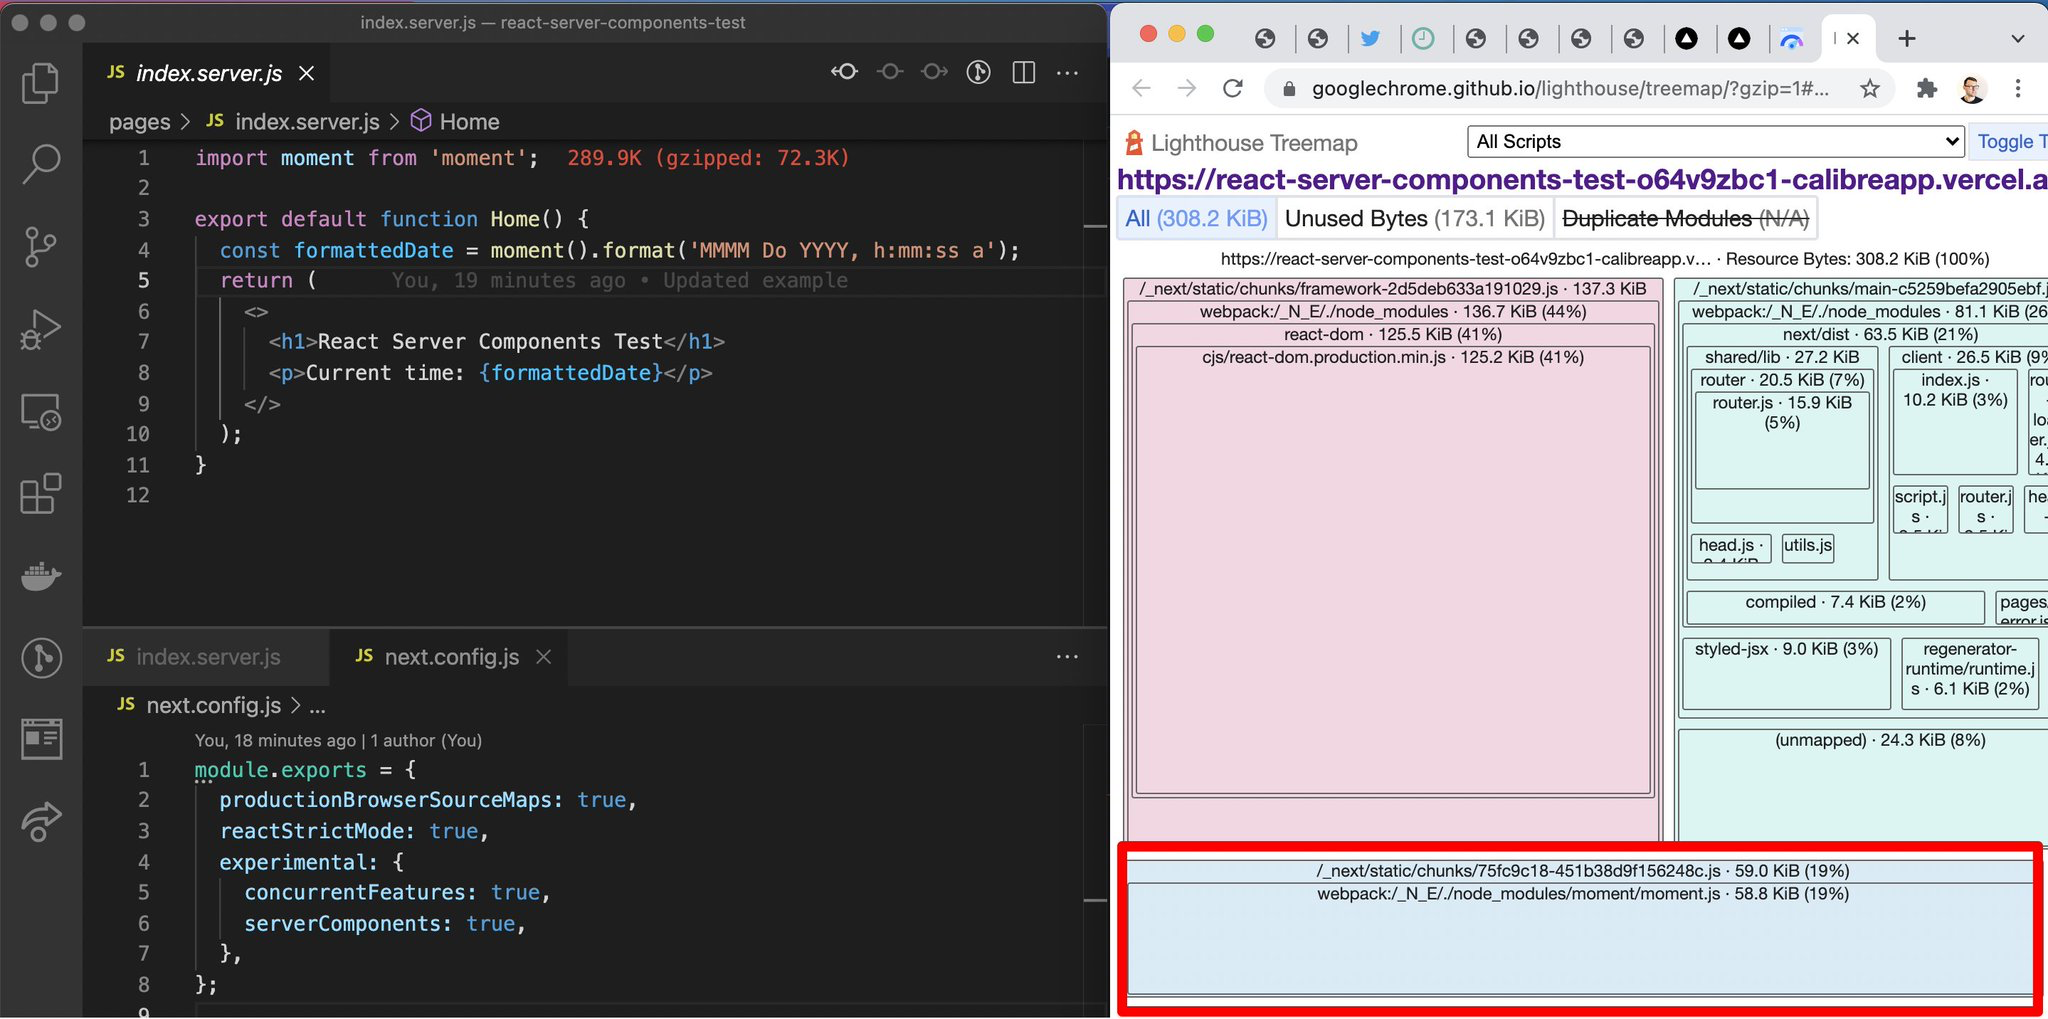This screenshot has height=1019, width=2048.
Task: Select the All (308.2 KiB) view mode
Action: pyautogui.click(x=1196, y=218)
